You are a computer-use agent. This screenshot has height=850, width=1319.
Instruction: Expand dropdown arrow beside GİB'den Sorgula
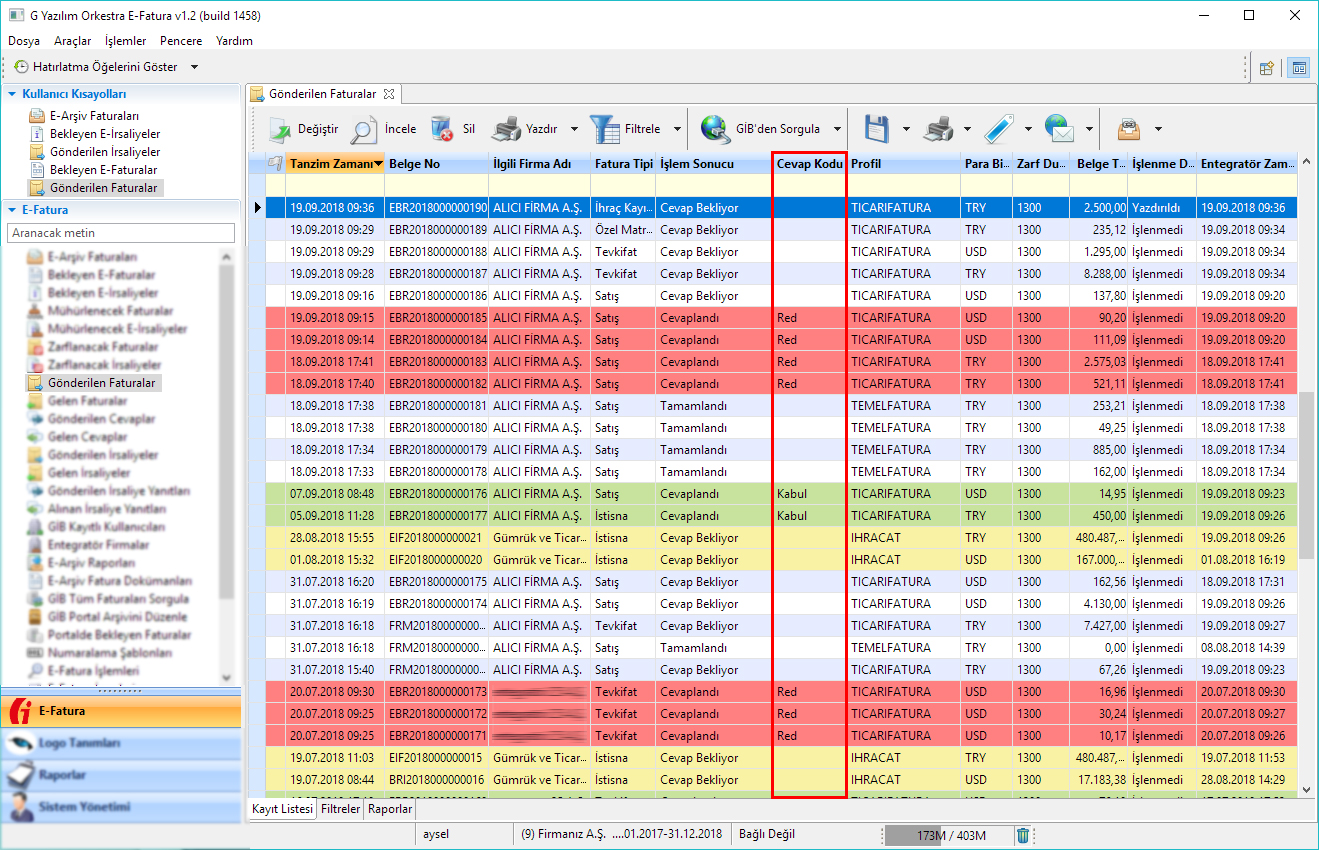coord(837,129)
